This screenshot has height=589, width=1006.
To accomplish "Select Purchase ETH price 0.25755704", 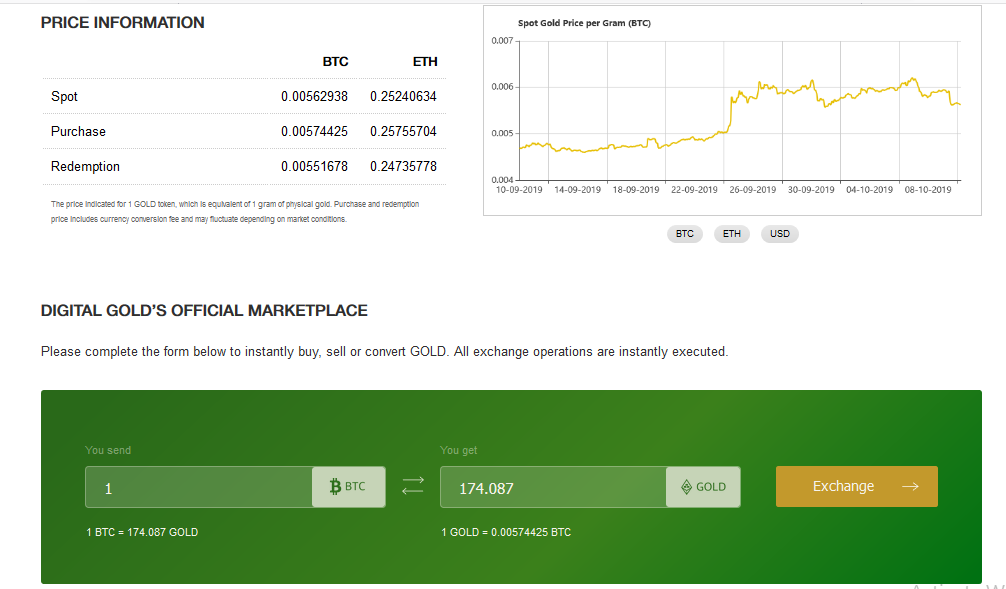I will [x=403, y=132].
